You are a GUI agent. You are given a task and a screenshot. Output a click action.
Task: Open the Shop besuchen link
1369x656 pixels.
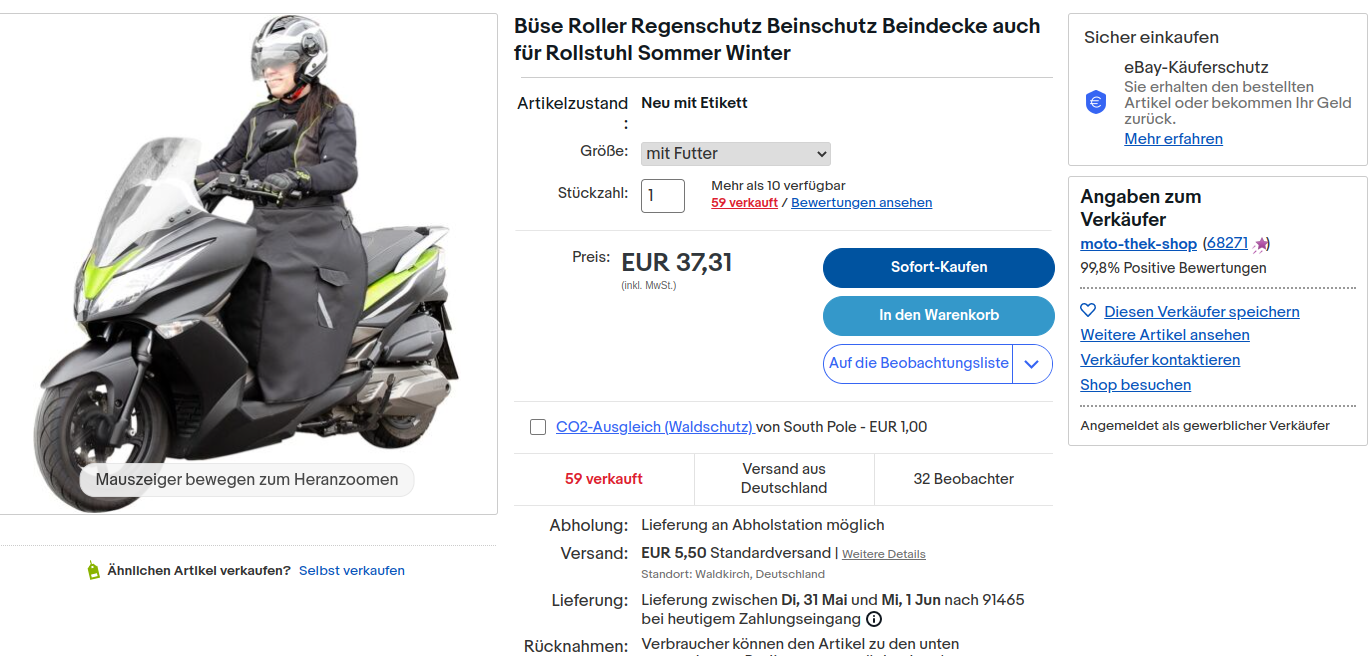pos(1135,385)
